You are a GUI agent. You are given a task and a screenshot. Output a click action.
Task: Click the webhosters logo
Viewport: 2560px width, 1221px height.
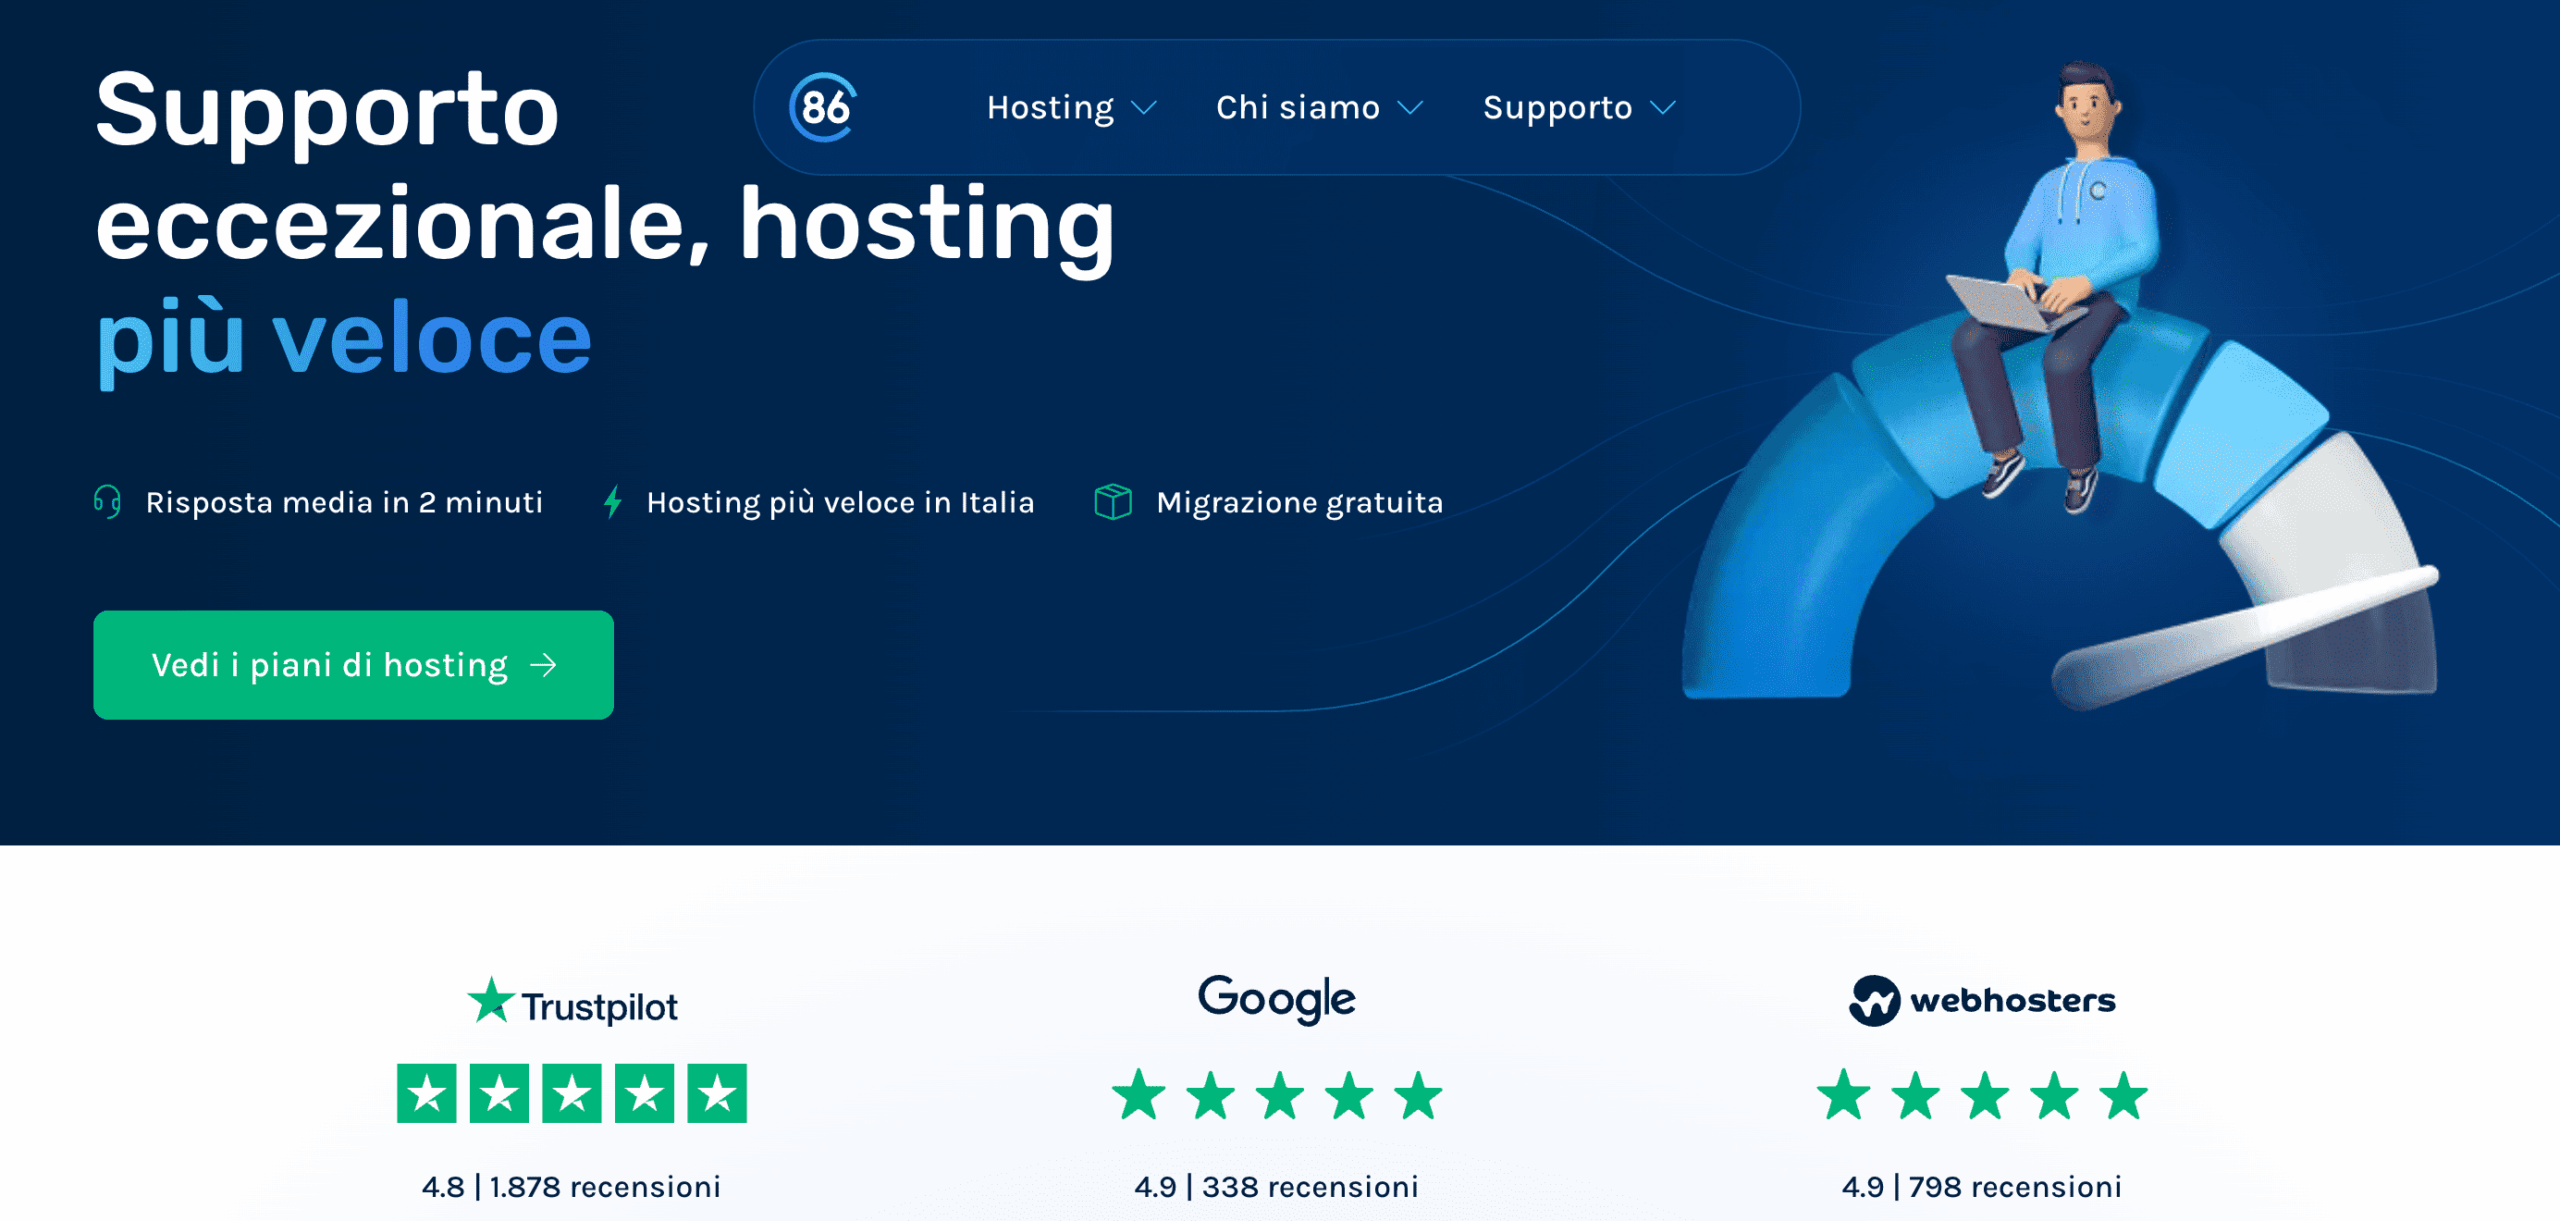coord(1982,1000)
